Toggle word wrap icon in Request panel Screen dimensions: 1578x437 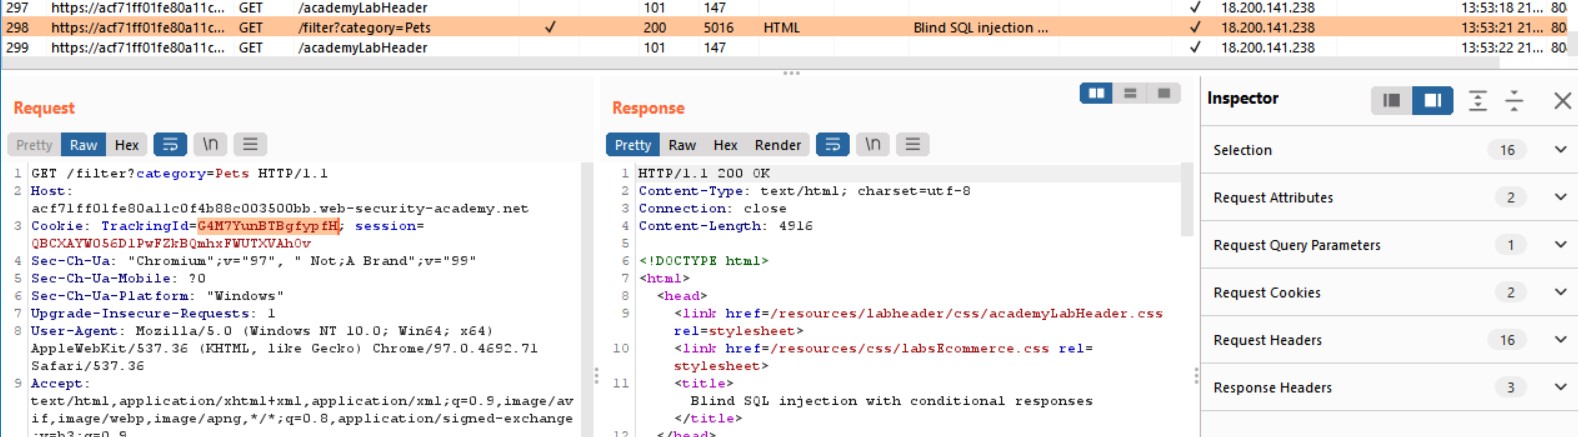[170, 145]
